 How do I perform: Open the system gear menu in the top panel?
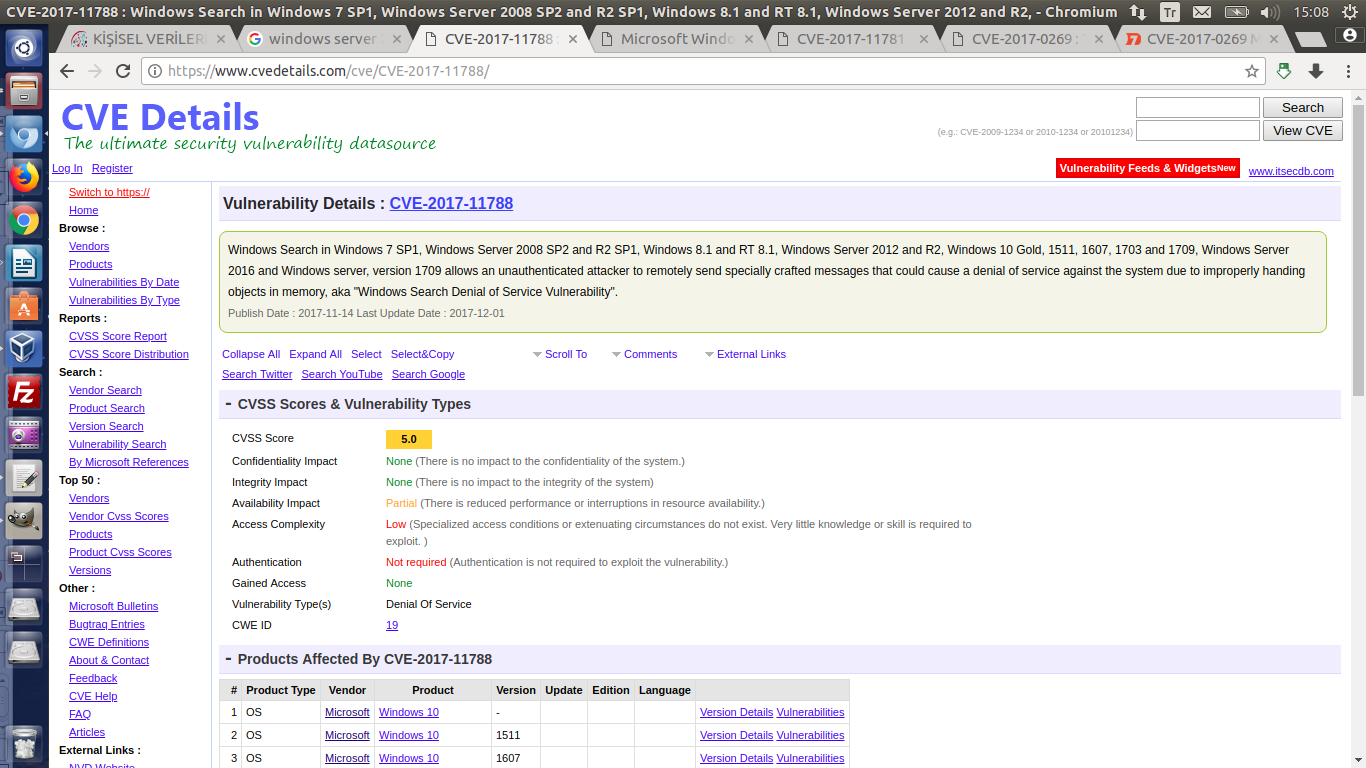click(x=1348, y=12)
